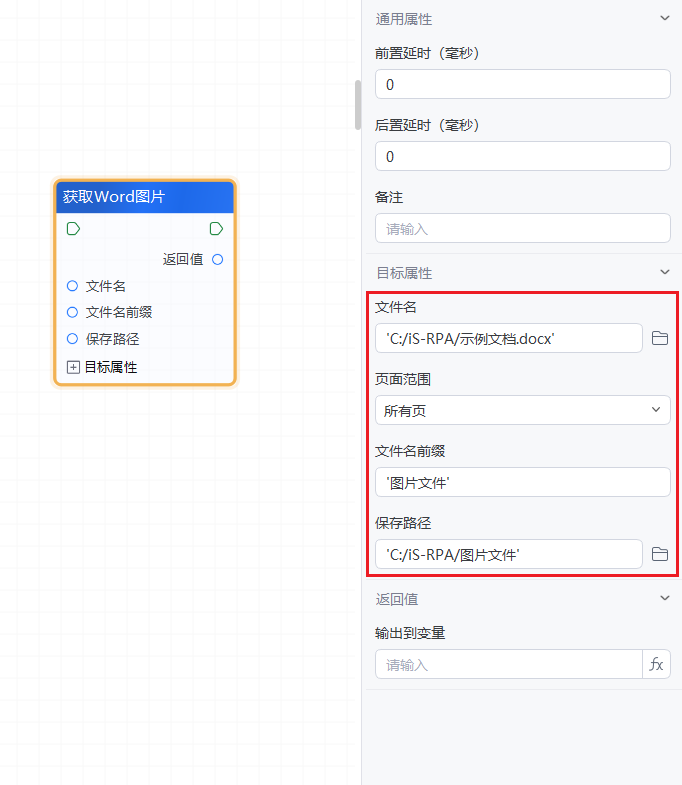Click the 前置延时 input field
The width and height of the screenshot is (682, 785).
(x=522, y=84)
